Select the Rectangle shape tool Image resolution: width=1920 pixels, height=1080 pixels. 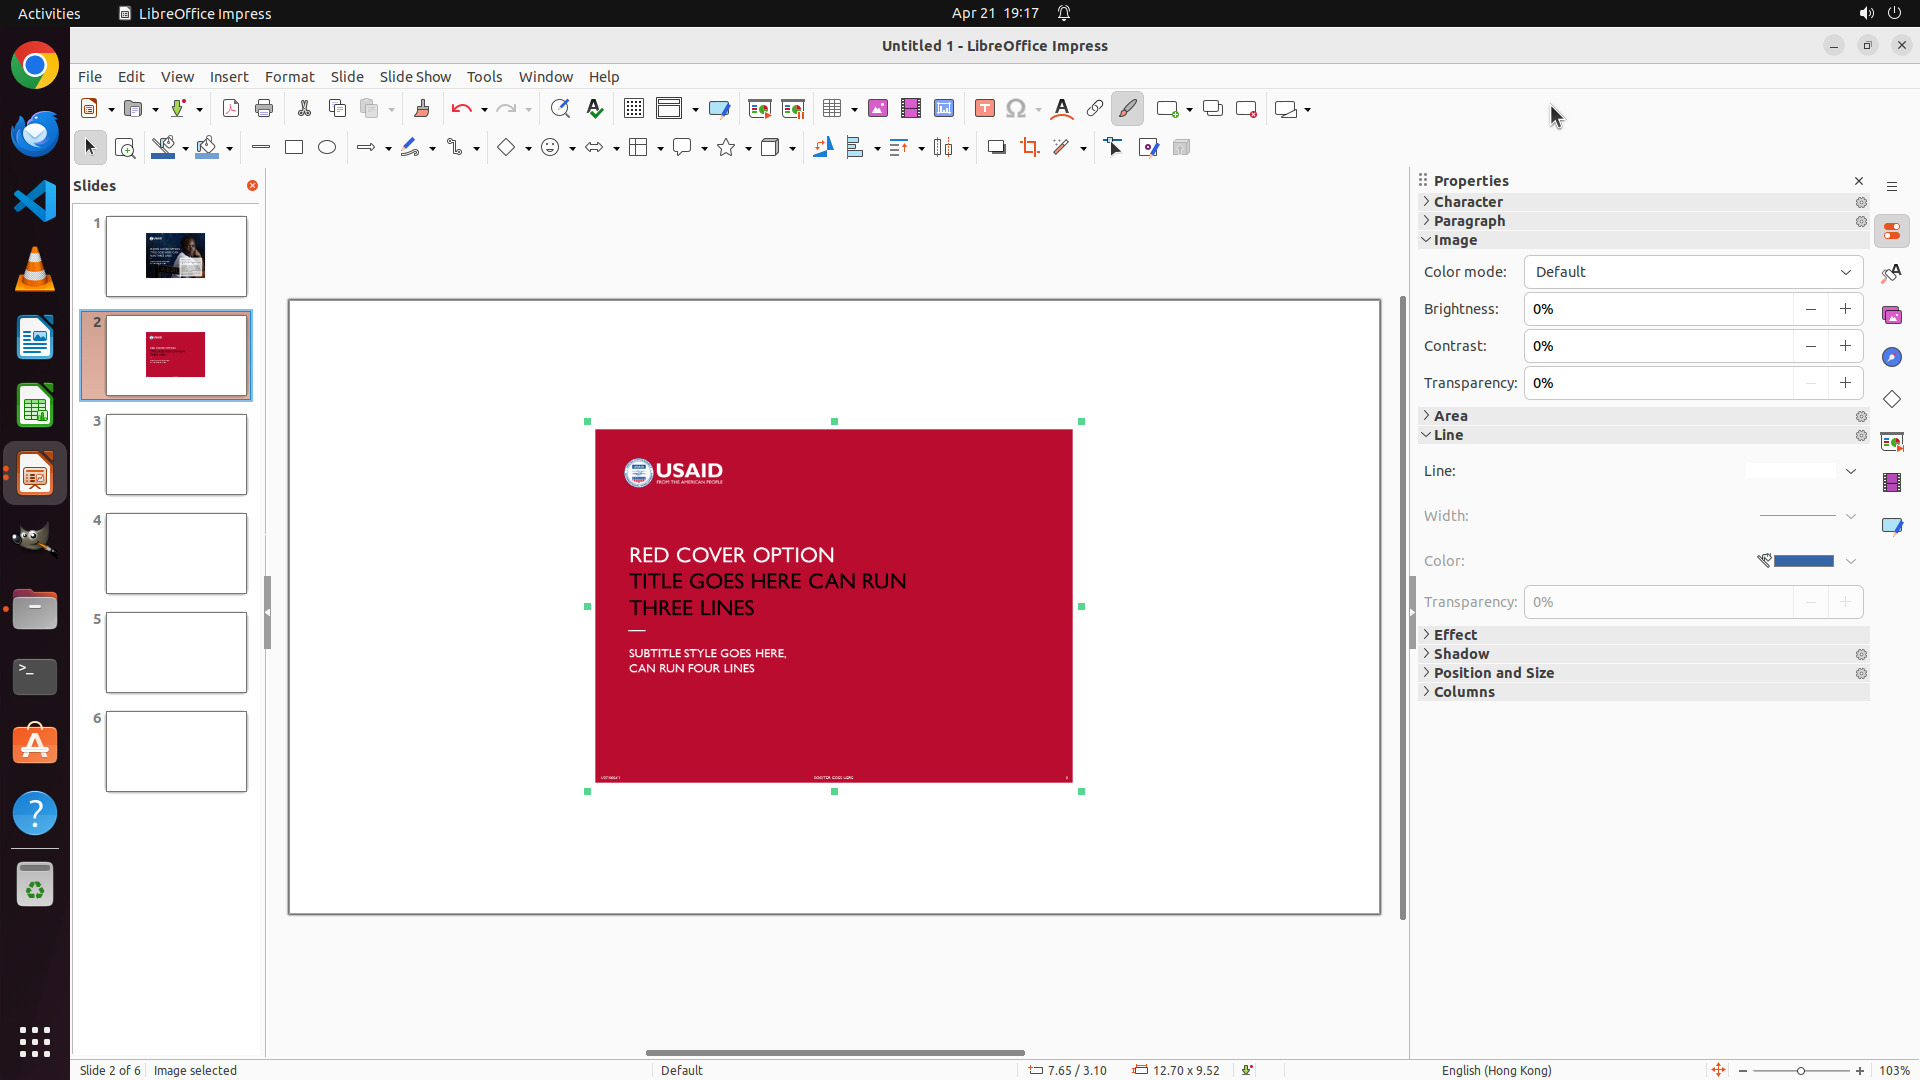(x=293, y=148)
